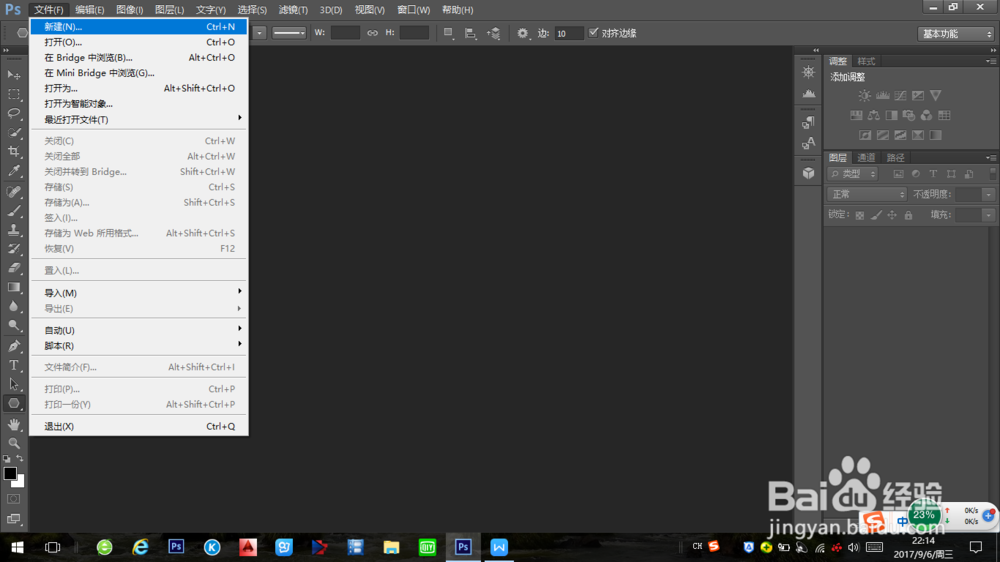Viewport: 1000px width, 562px height.
Task: Select the Gradient tool
Action: (x=13, y=288)
